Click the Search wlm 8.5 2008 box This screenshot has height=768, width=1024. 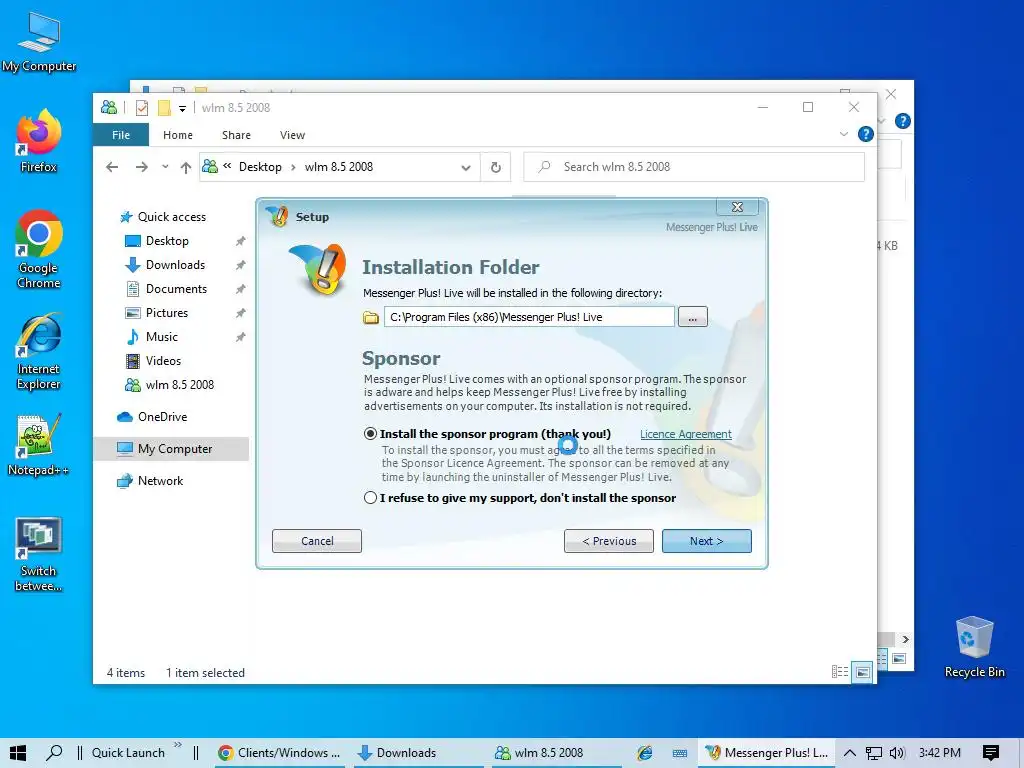pos(694,167)
